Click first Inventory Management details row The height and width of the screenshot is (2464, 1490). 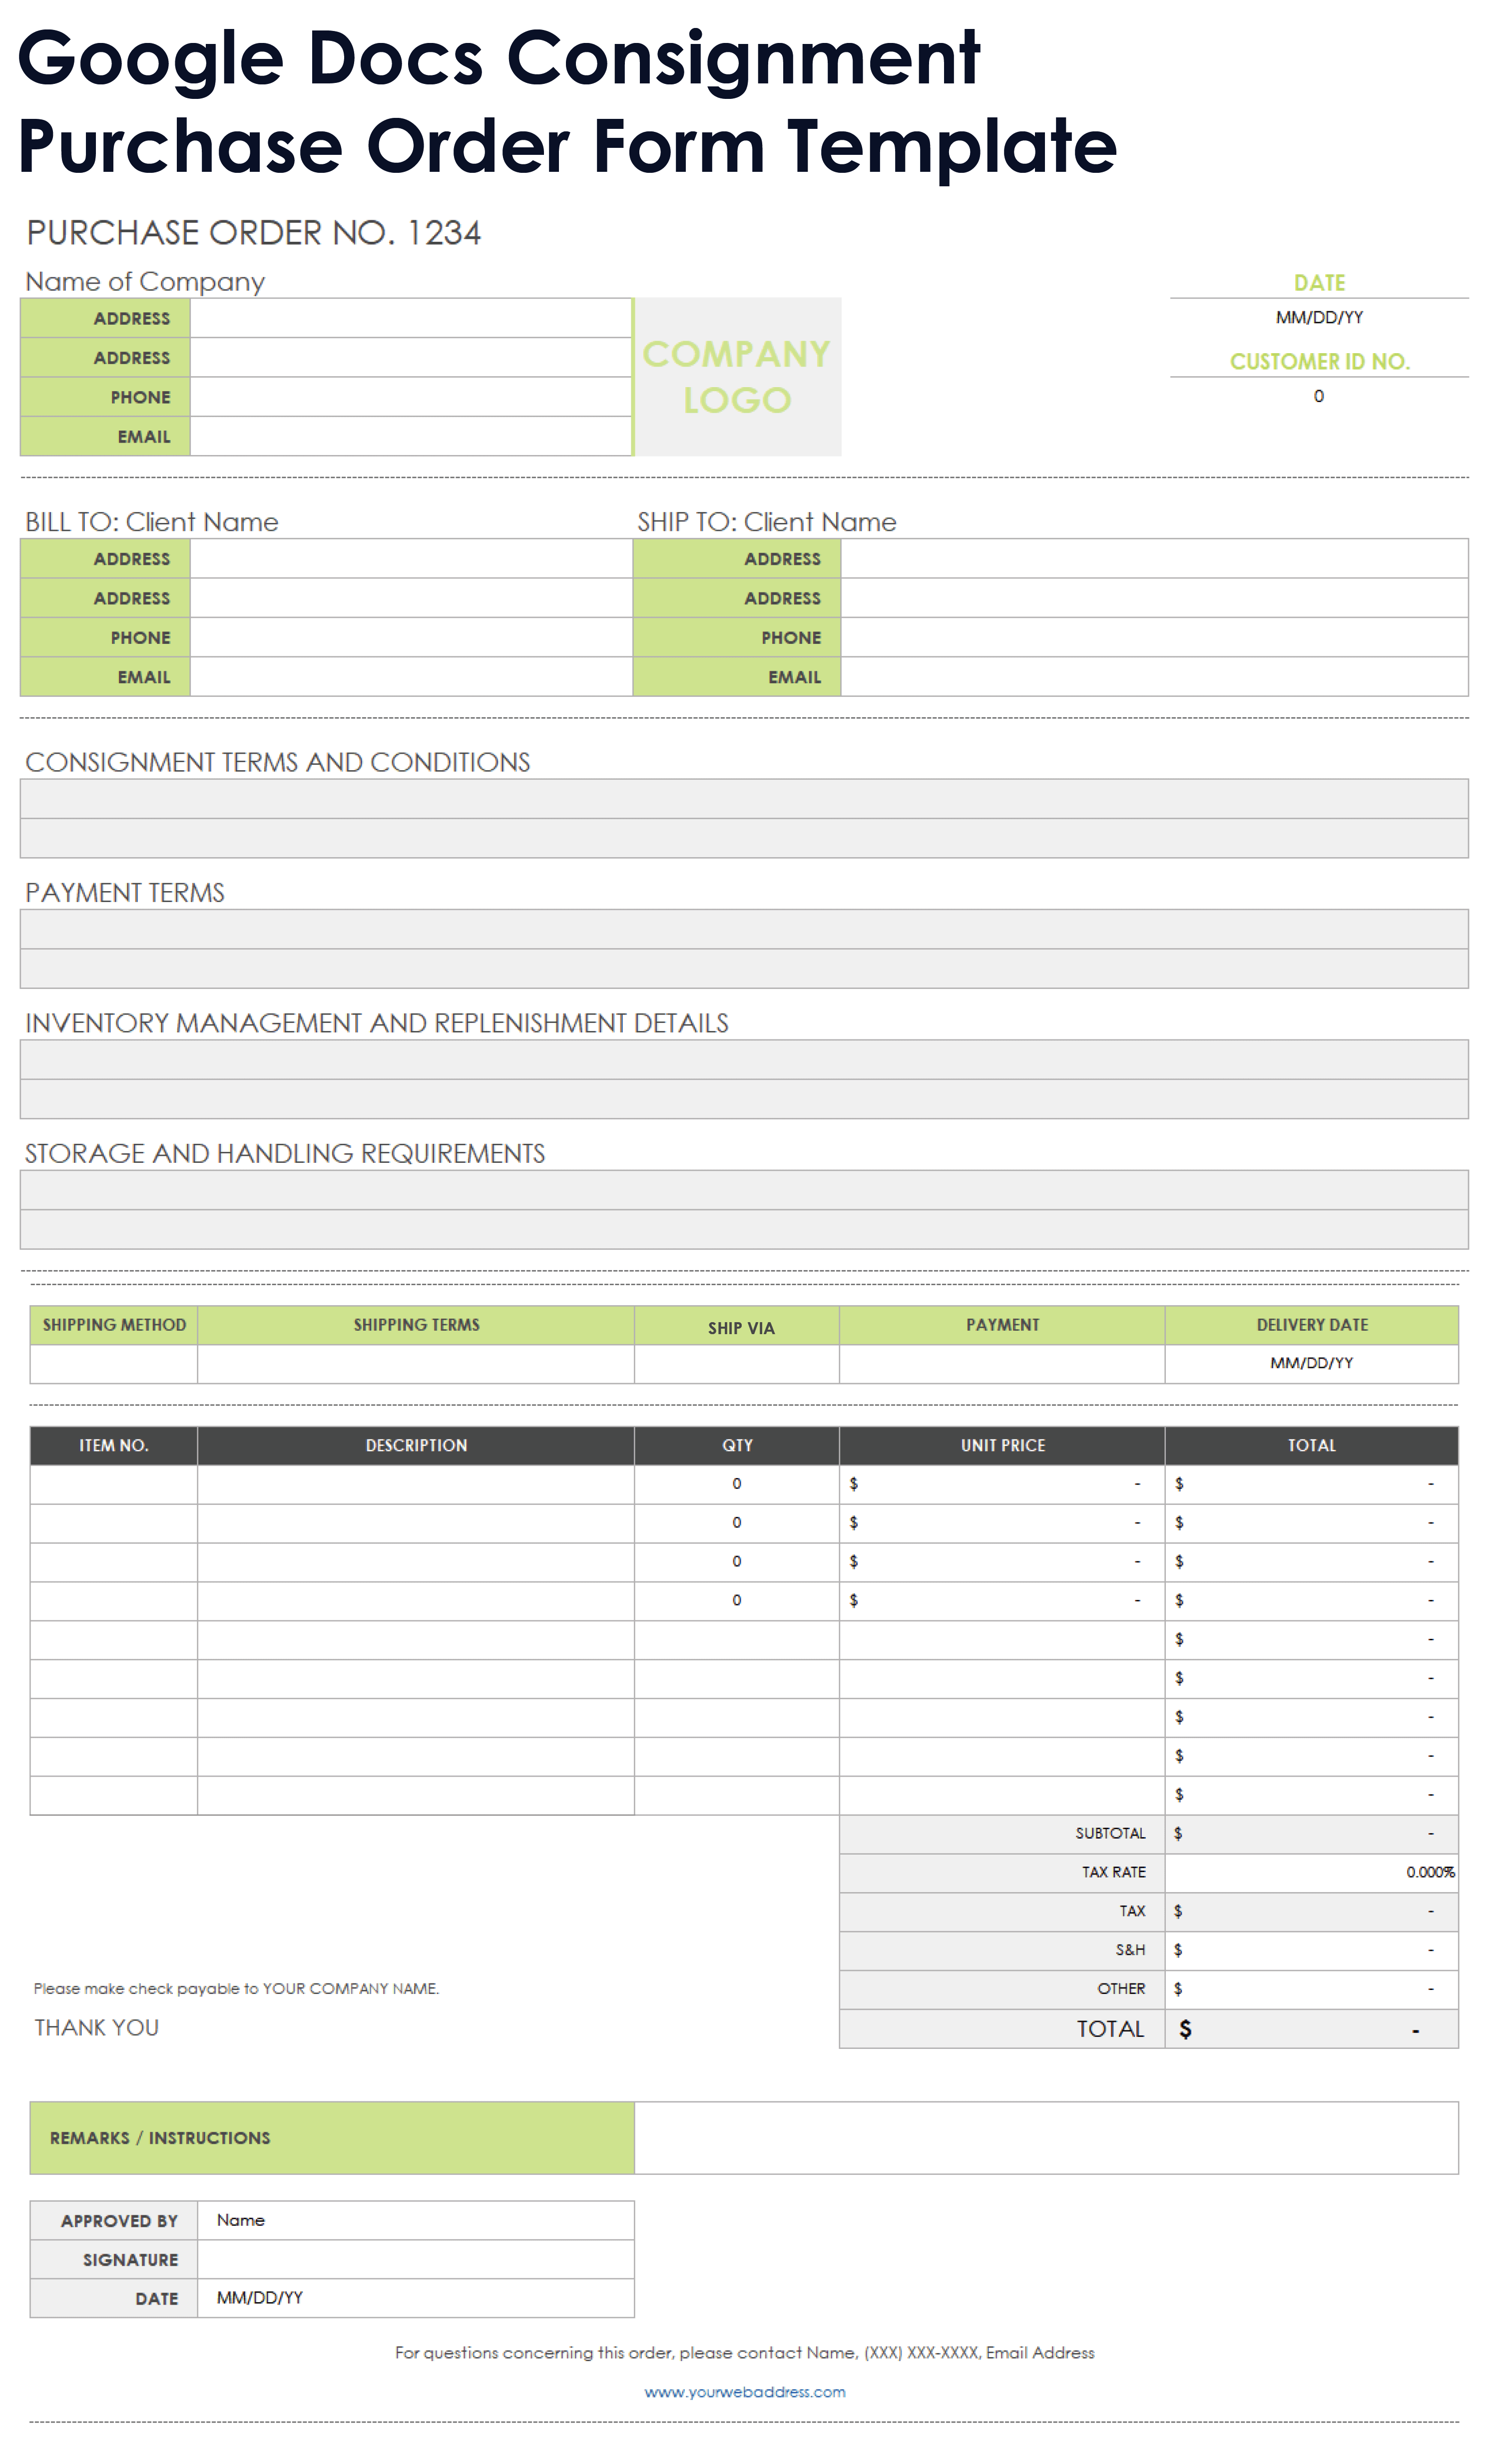744,1060
